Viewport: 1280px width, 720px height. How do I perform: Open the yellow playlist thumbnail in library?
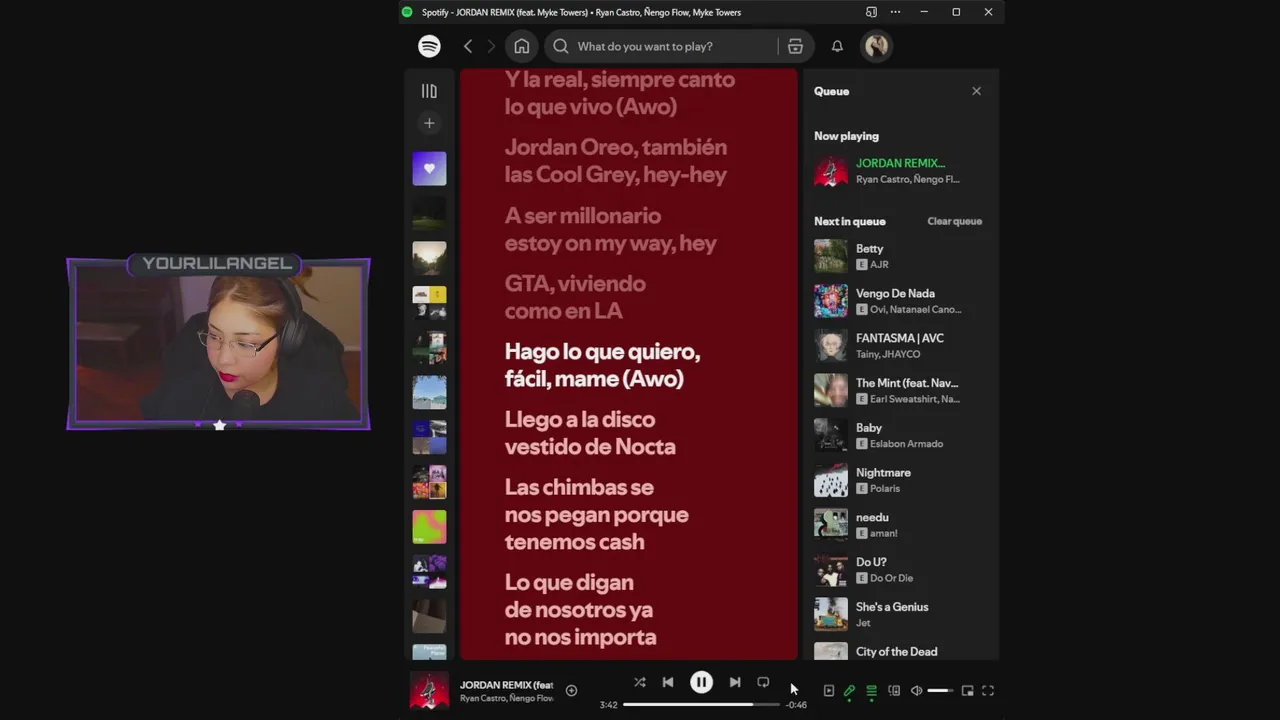point(429,302)
